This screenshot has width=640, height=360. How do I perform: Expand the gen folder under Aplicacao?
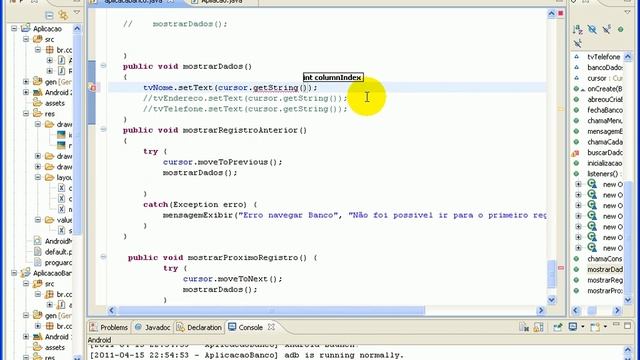coord(26,82)
